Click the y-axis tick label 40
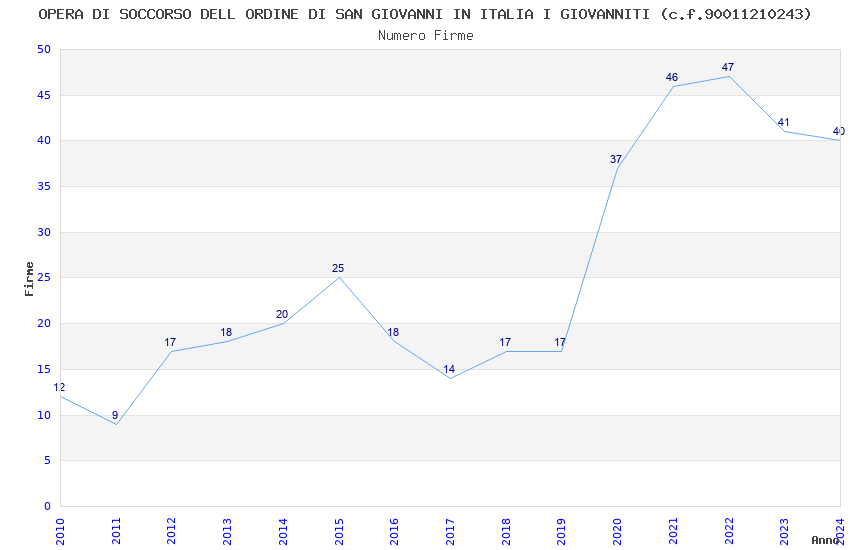 pos(44,140)
